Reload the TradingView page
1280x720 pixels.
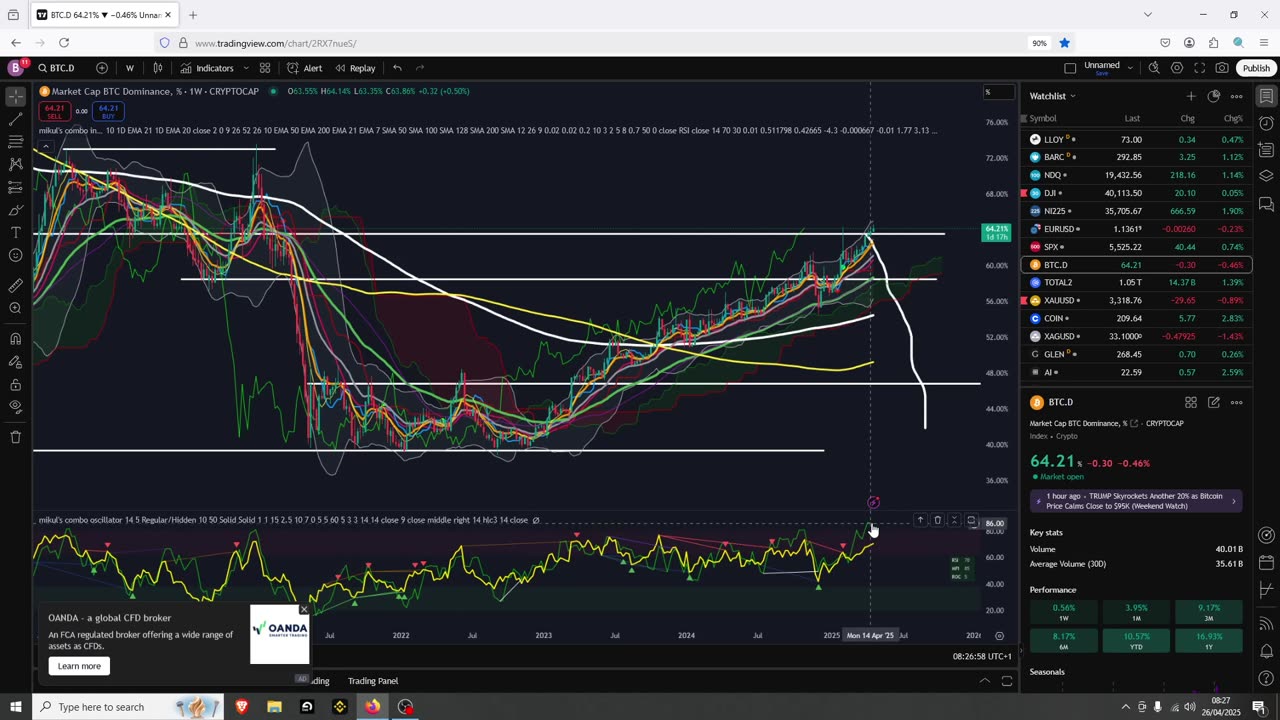64,43
